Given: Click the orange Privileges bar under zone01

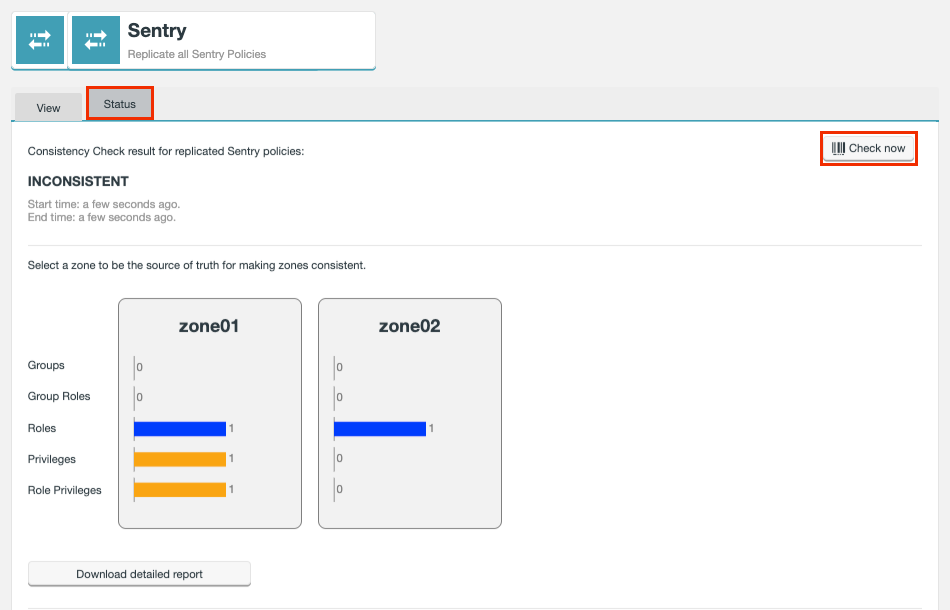Looking at the screenshot, I should tap(180, 458).
